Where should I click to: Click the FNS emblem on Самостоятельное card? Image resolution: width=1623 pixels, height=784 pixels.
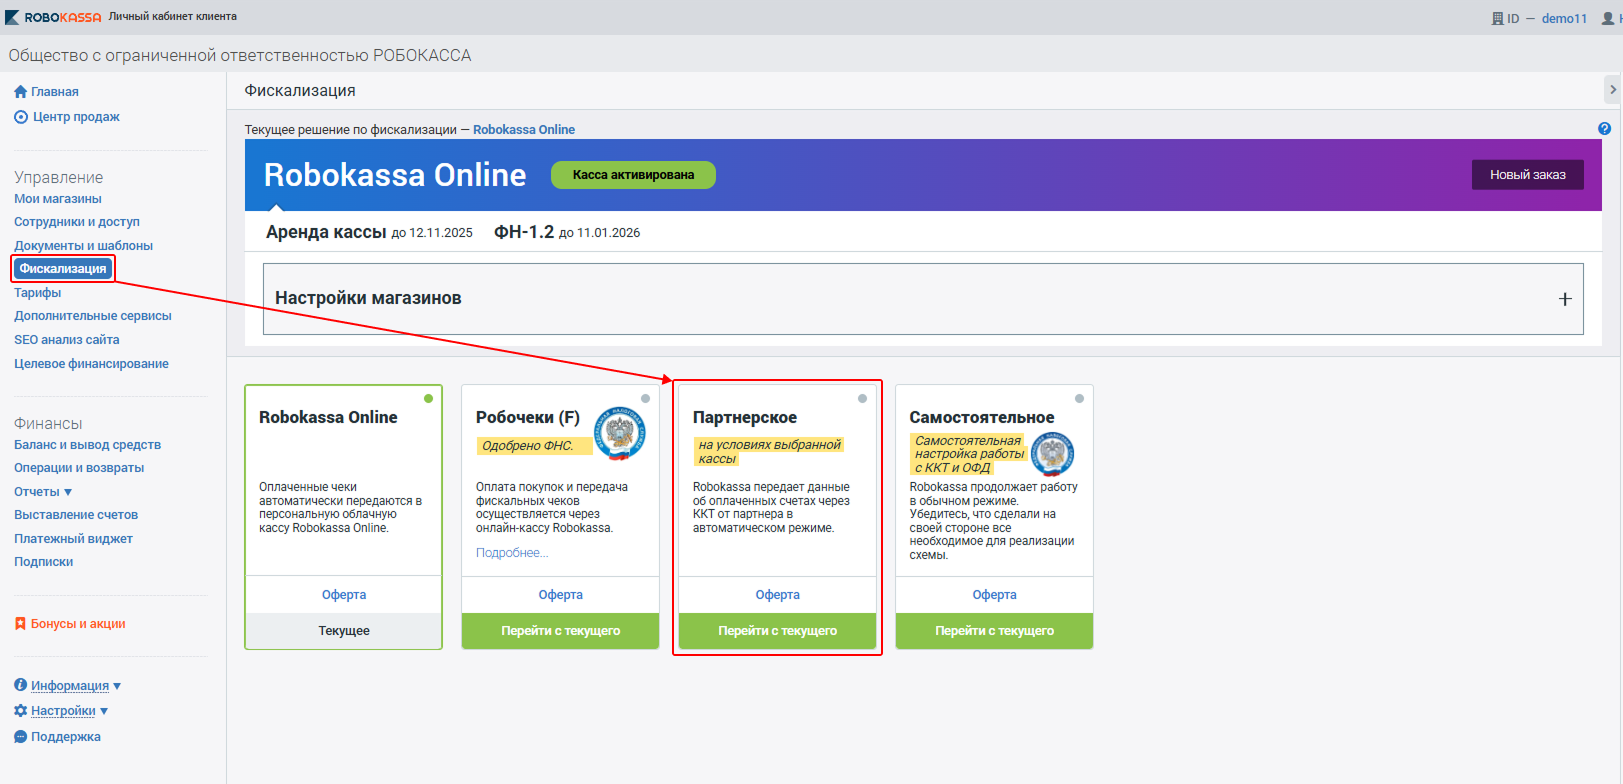coord(1053,454)
